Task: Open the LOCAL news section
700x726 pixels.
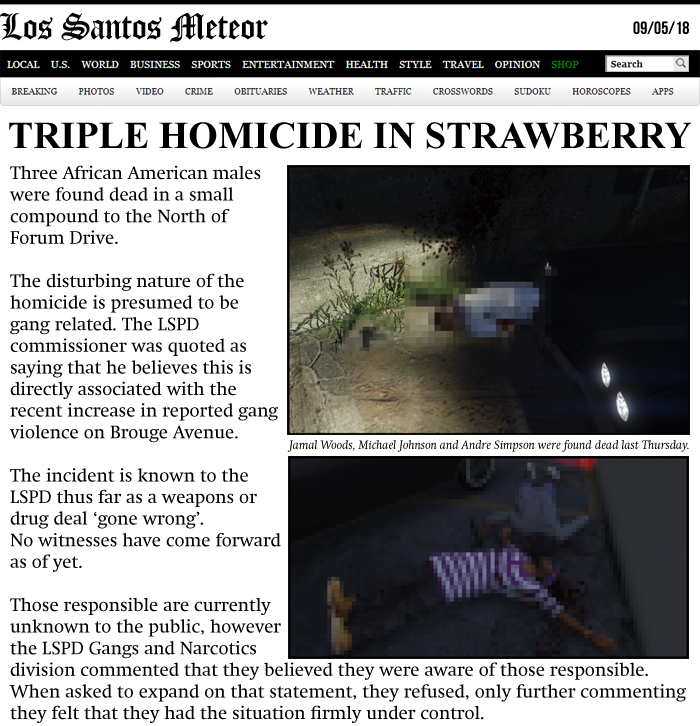Action: (23, 64)
